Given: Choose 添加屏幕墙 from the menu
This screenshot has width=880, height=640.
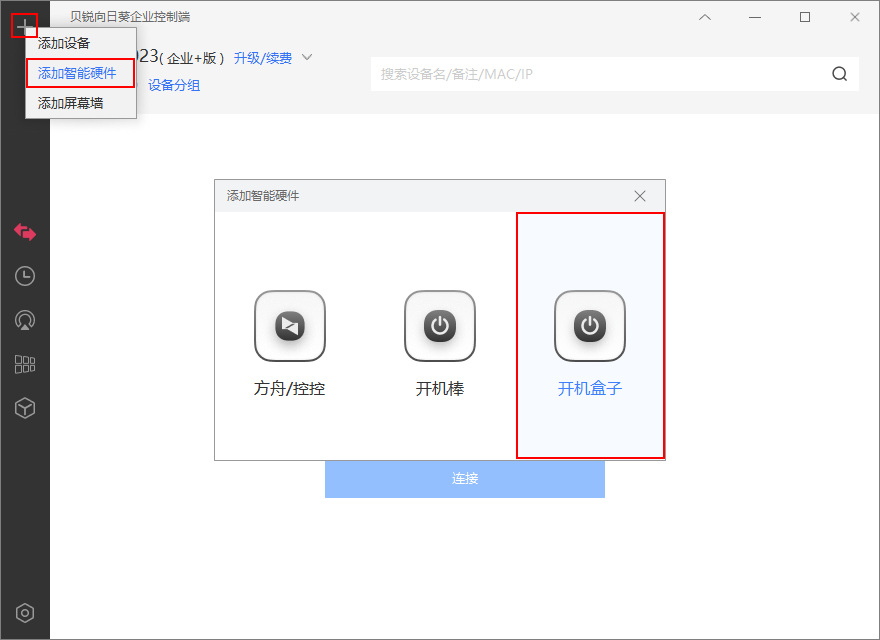Looking at the screenshot, I should [x=81, y=103].
